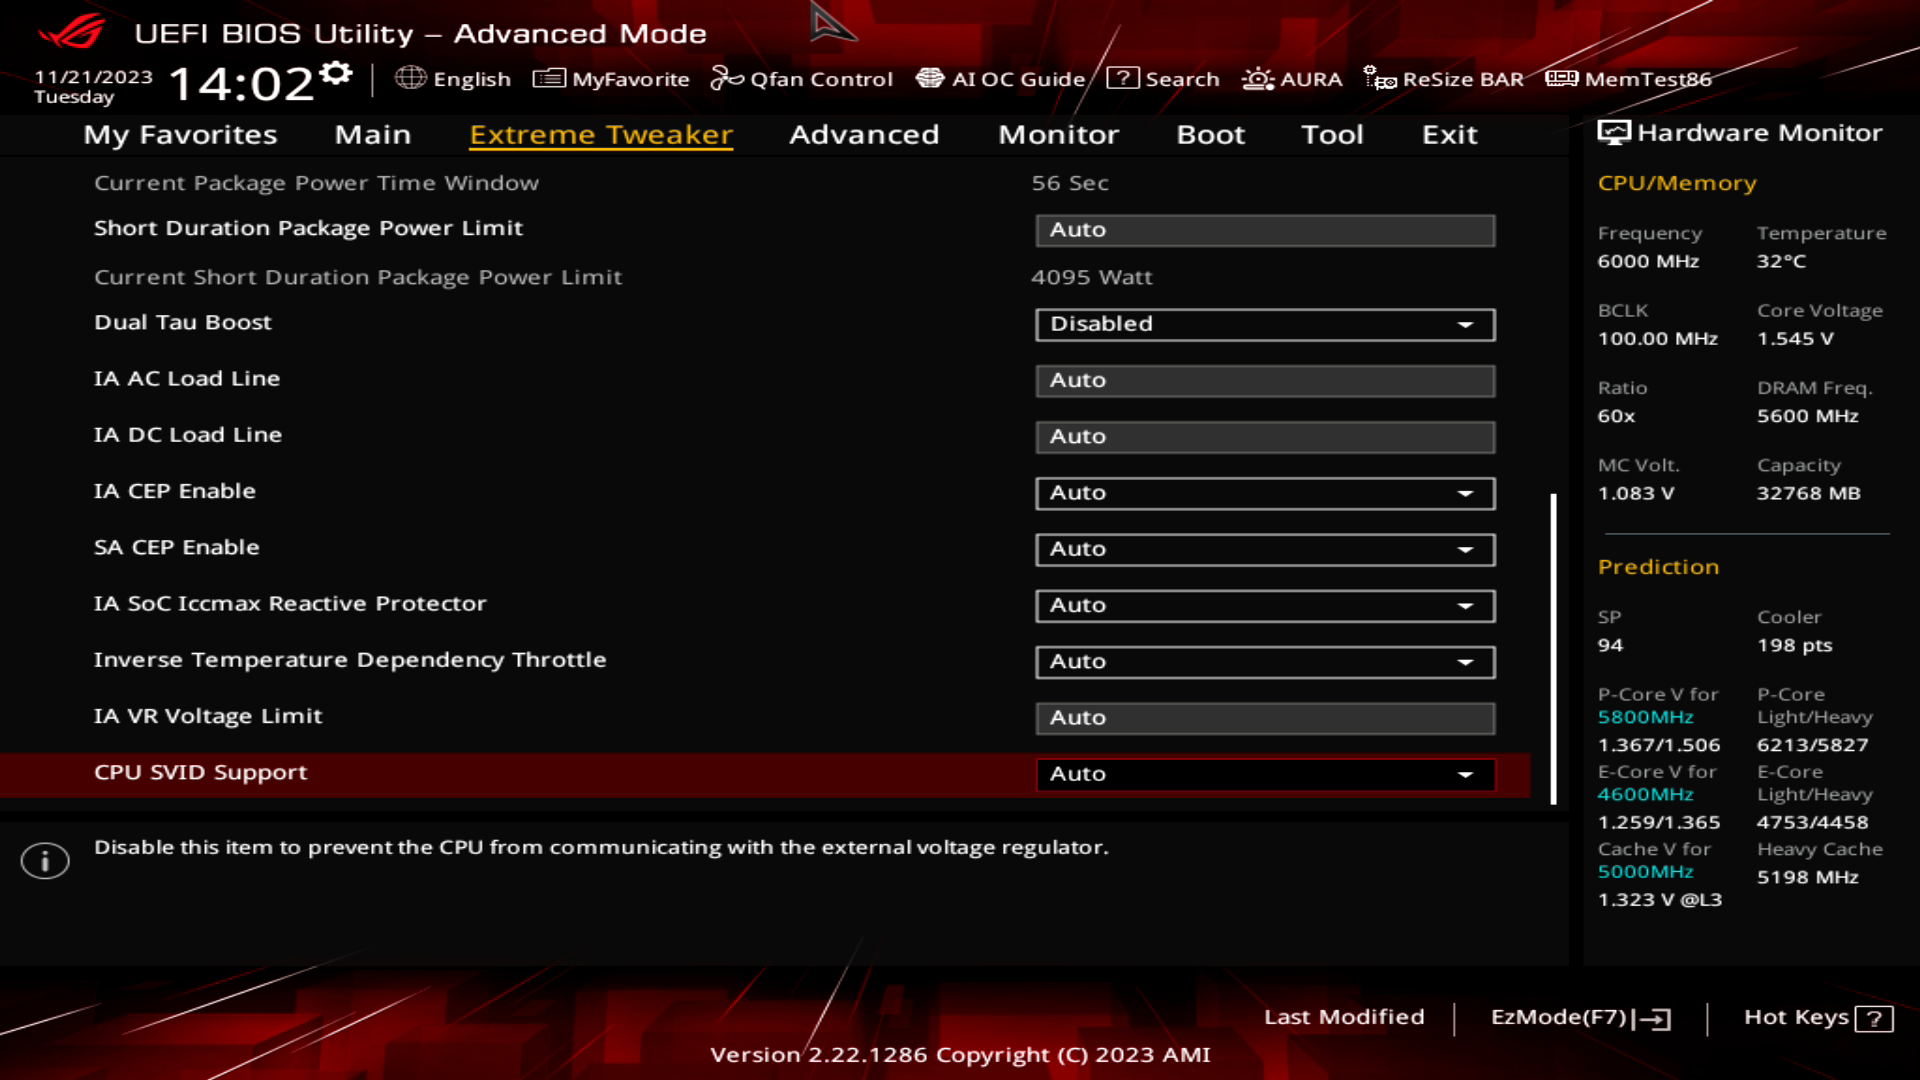View Last Modified changes
This screenshot has width=1920, height=1080.
point(1345,1017)
